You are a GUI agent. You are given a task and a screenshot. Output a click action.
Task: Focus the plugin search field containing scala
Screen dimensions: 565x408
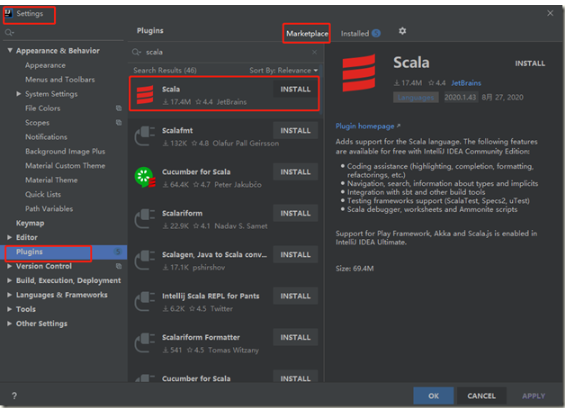tap(225, 52)
